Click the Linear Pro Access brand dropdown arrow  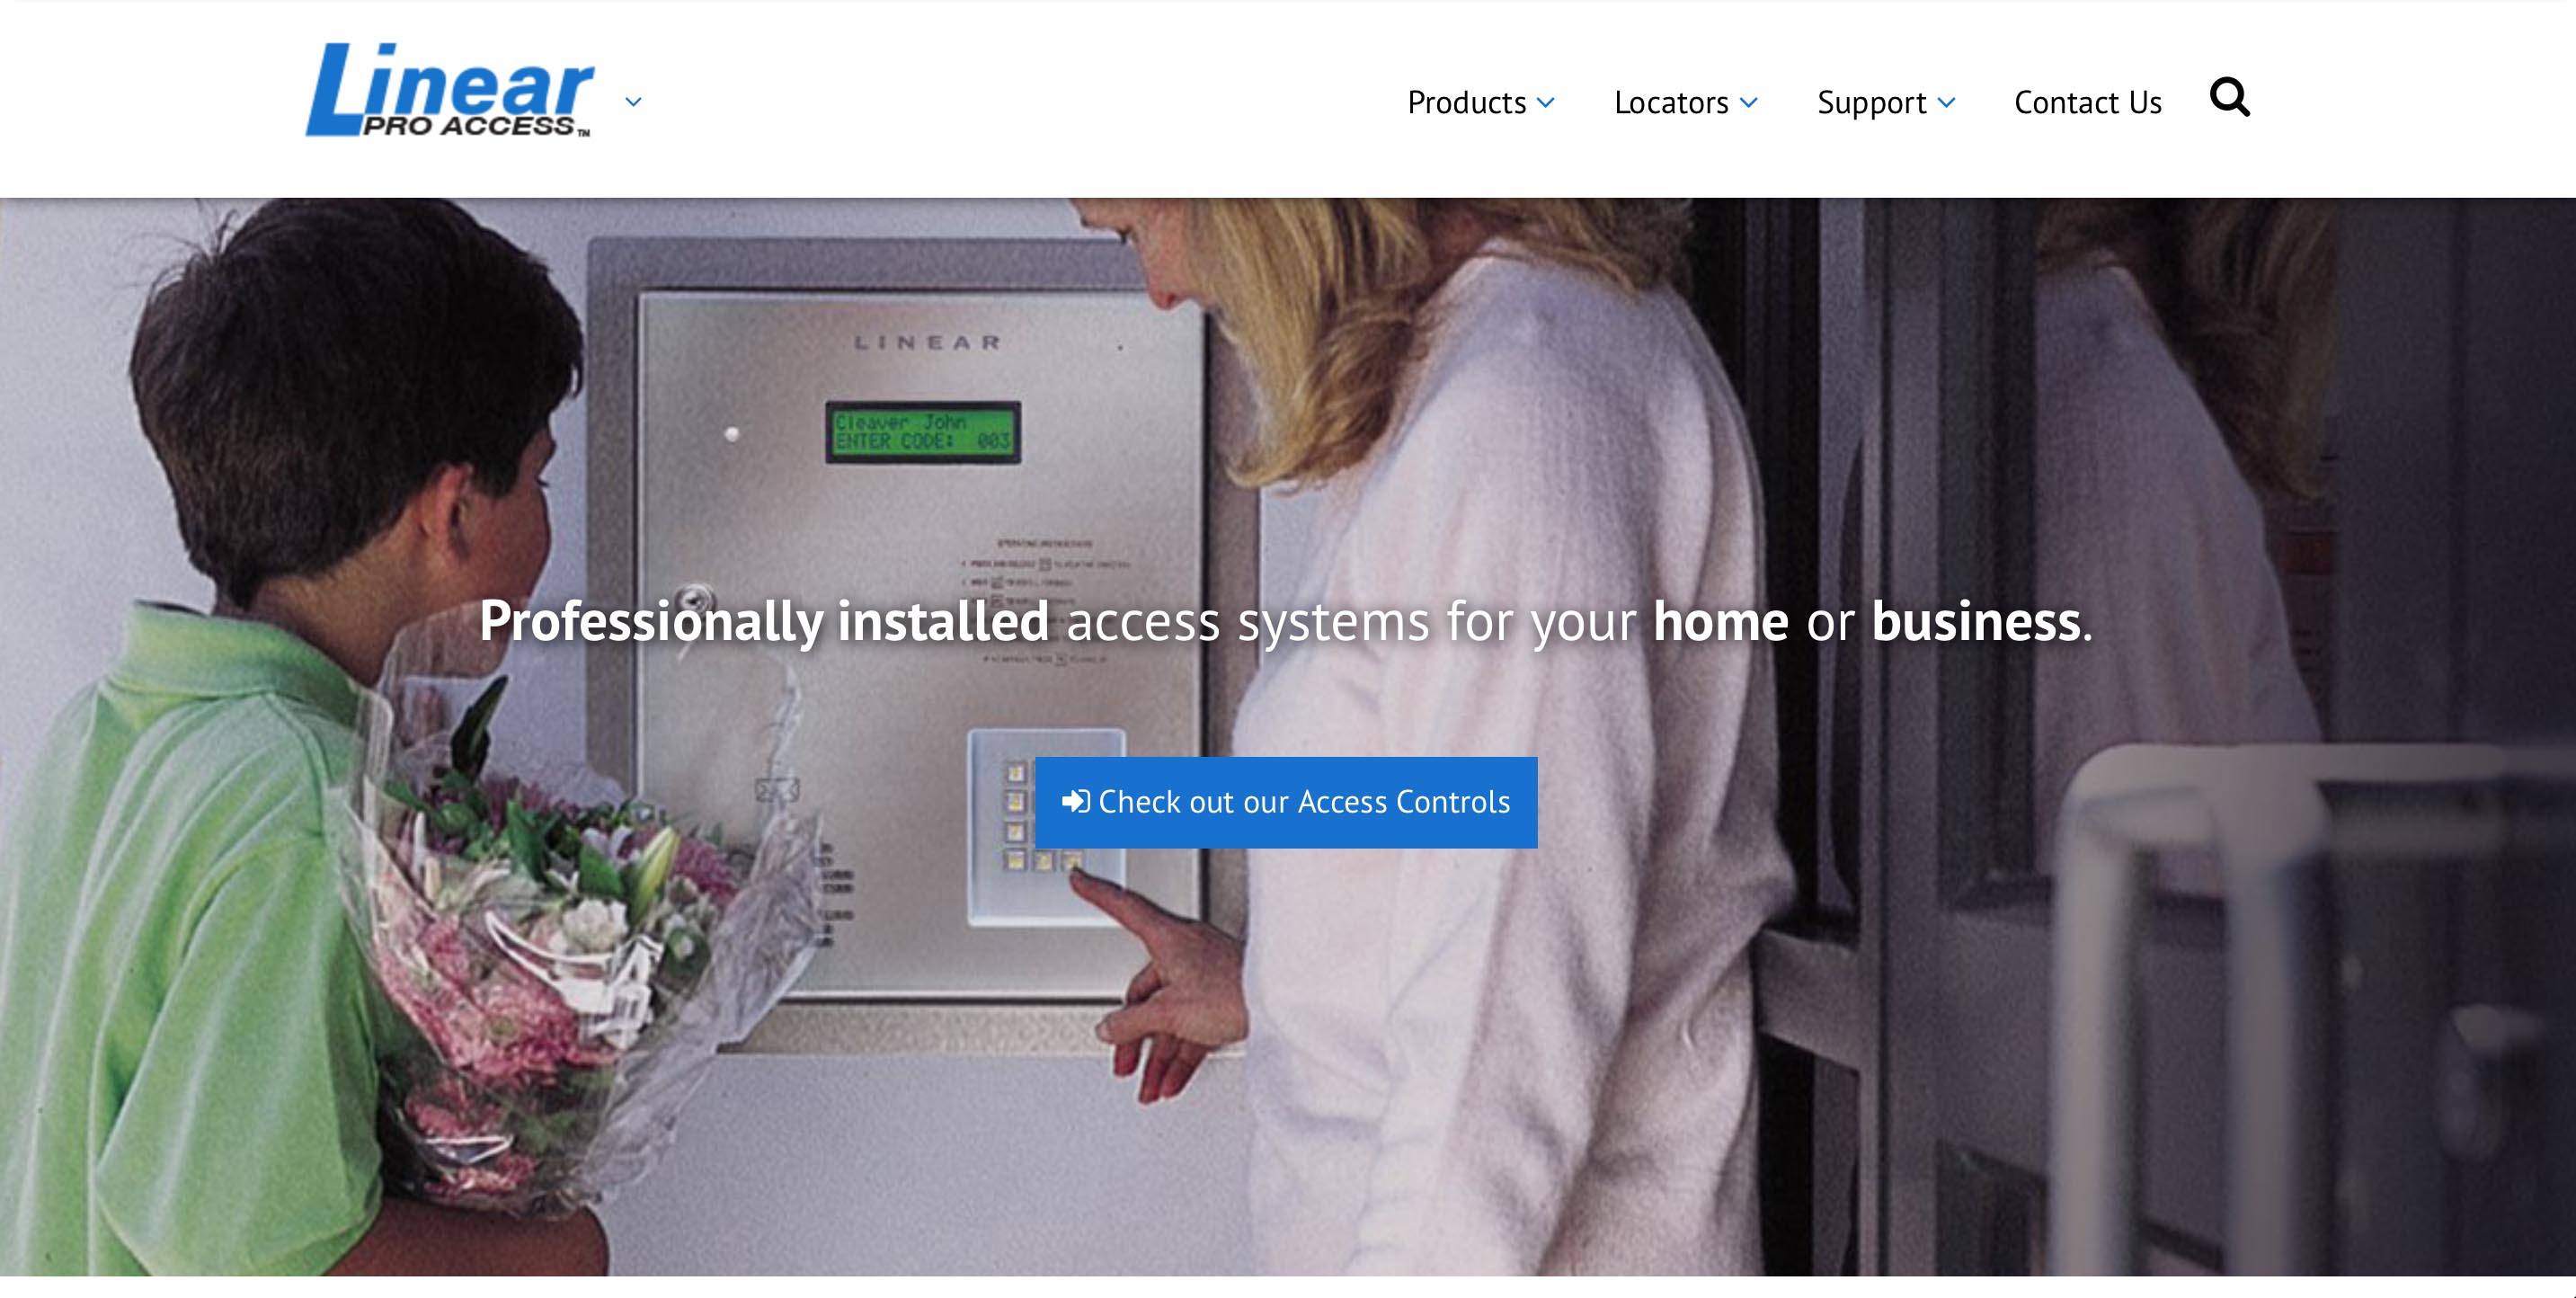coord(635,102)
